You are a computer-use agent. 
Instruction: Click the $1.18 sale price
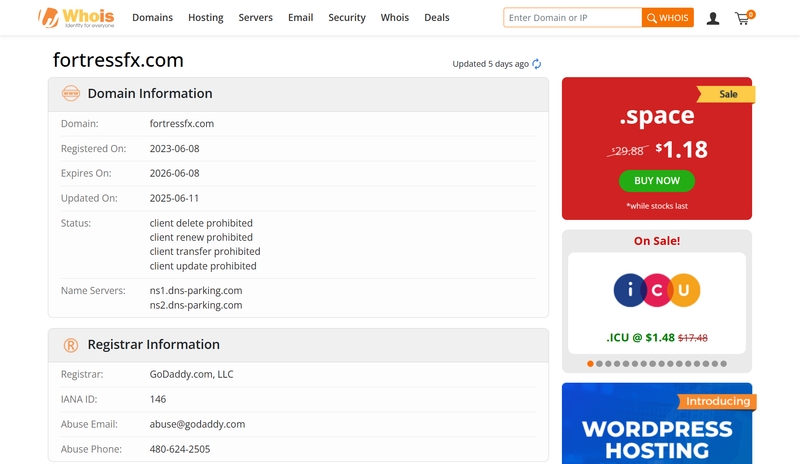682,150
